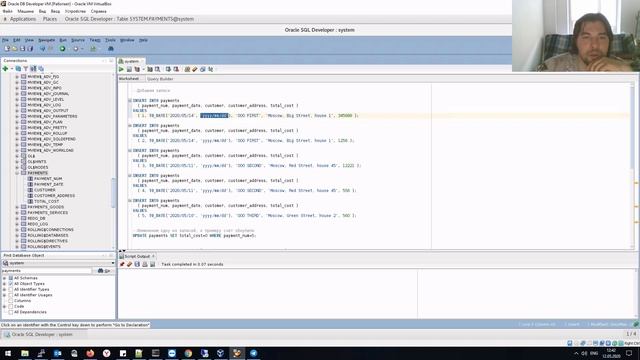Open the Applications menu in the top panel
This screenshot has width=640, height=360.
pos(23,19)
